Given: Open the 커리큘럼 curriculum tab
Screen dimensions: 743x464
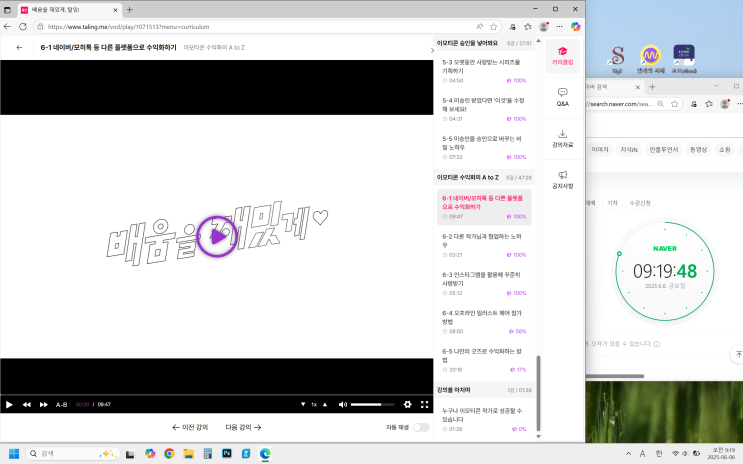Looking at the screenshot, I should coord(562,56).
